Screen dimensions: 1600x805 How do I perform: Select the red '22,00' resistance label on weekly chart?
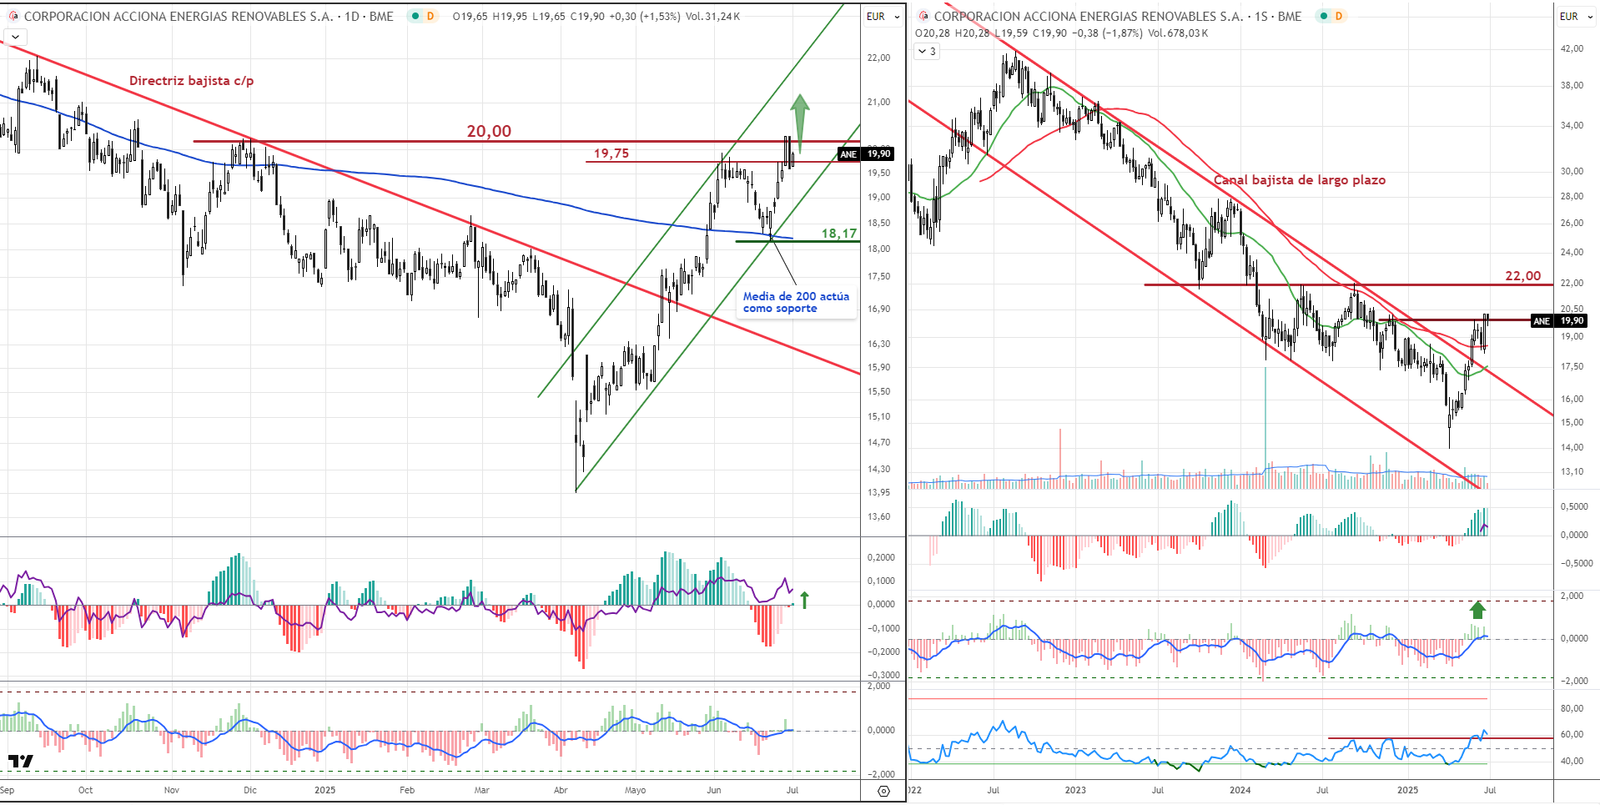click(x=1523, y=276)
